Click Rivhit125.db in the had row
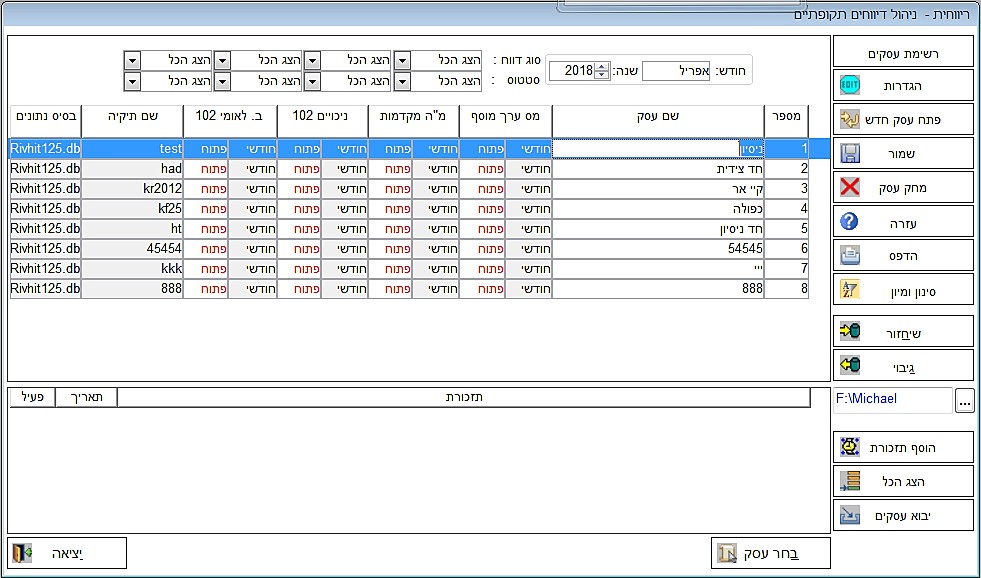The width and height of the screenshot is (981, 578). point(46,169)
